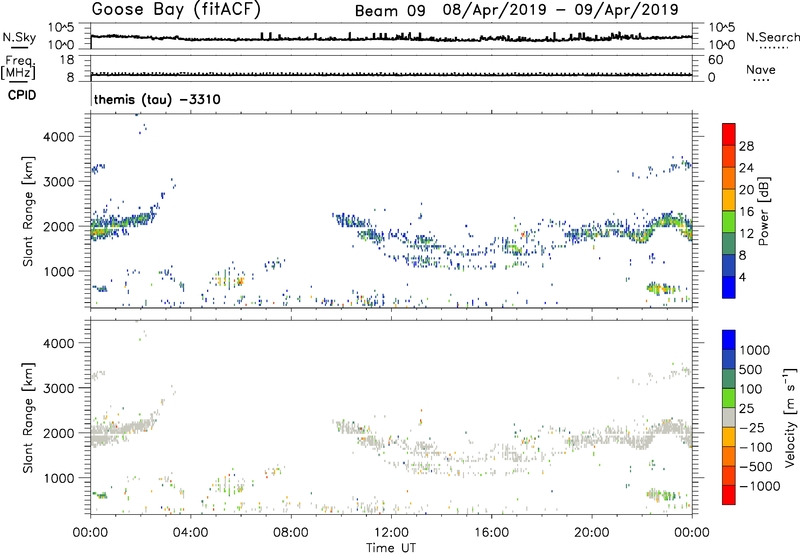Click the gray band of Velocity color bar
800x554 pixels.
point(729,417)
